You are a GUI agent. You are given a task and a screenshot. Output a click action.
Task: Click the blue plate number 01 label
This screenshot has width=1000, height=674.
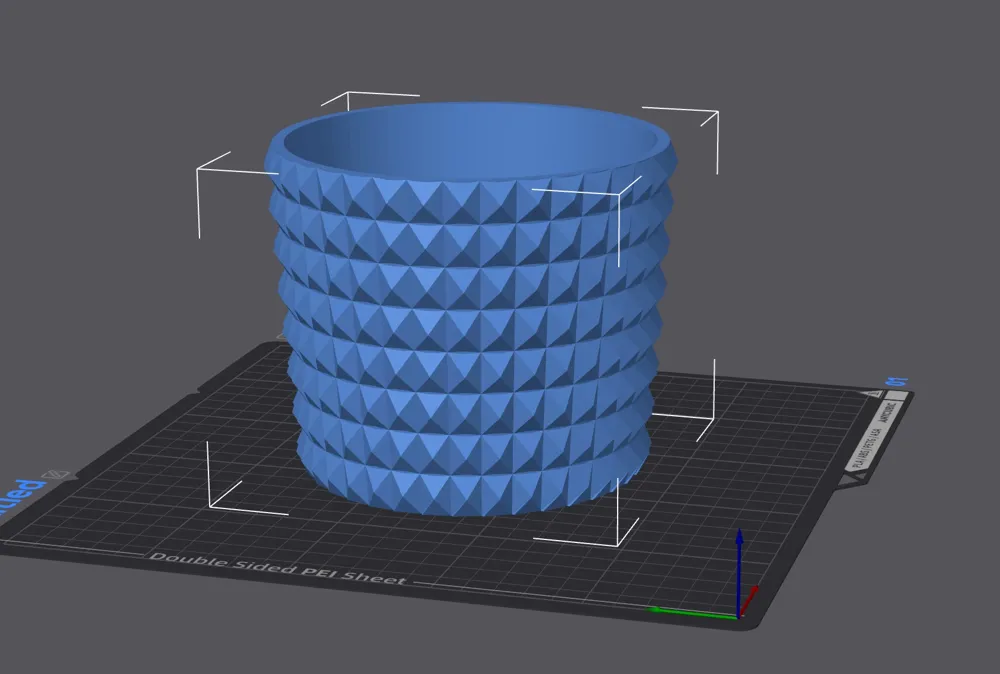897,381
